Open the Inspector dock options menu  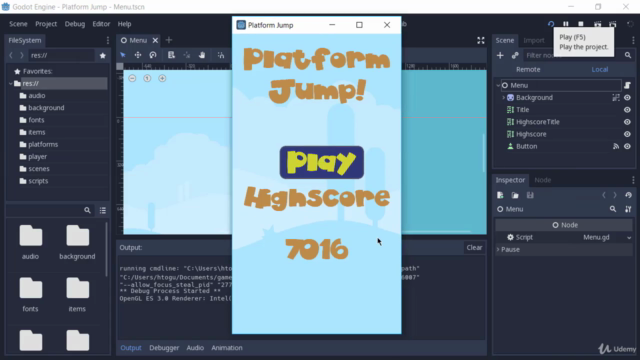click(633, 180)
